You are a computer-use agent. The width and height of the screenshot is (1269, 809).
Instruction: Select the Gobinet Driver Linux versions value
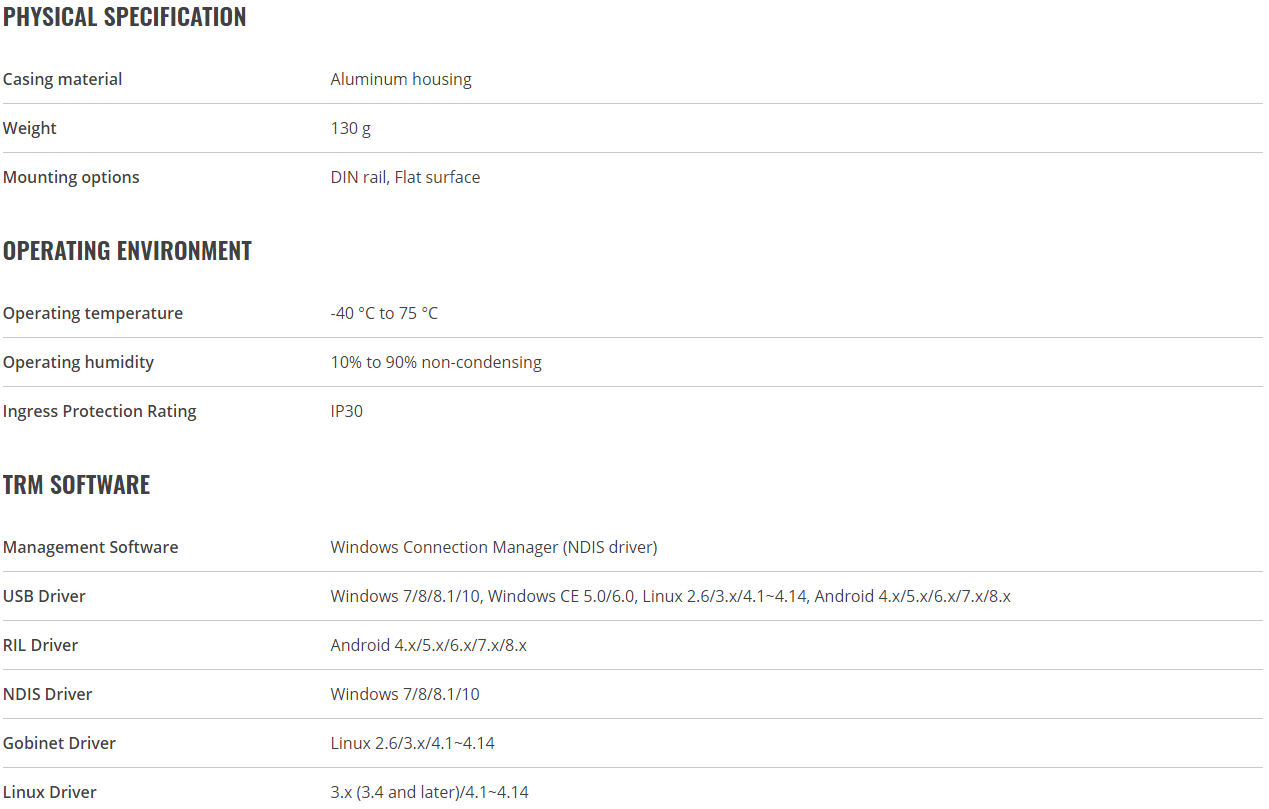(x=413, y=743)
